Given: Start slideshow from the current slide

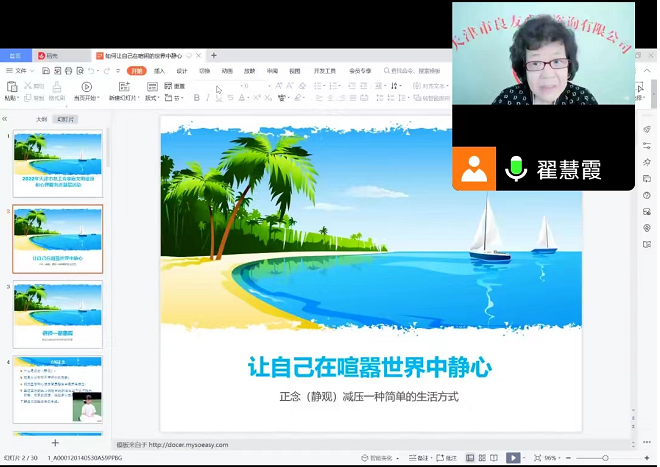Looking at the screenshot, I should tap(84, 88).
